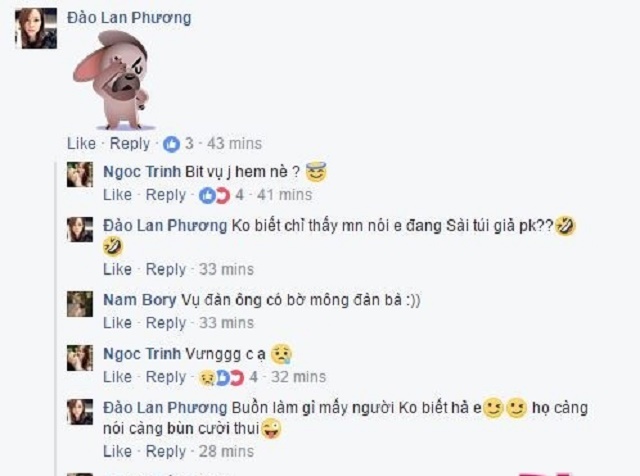Screen dimensions: 640x476
Task: Click Ngoc Trinh's avatar beside 'Vưnggg c ạ'
Action: (80, 358)
